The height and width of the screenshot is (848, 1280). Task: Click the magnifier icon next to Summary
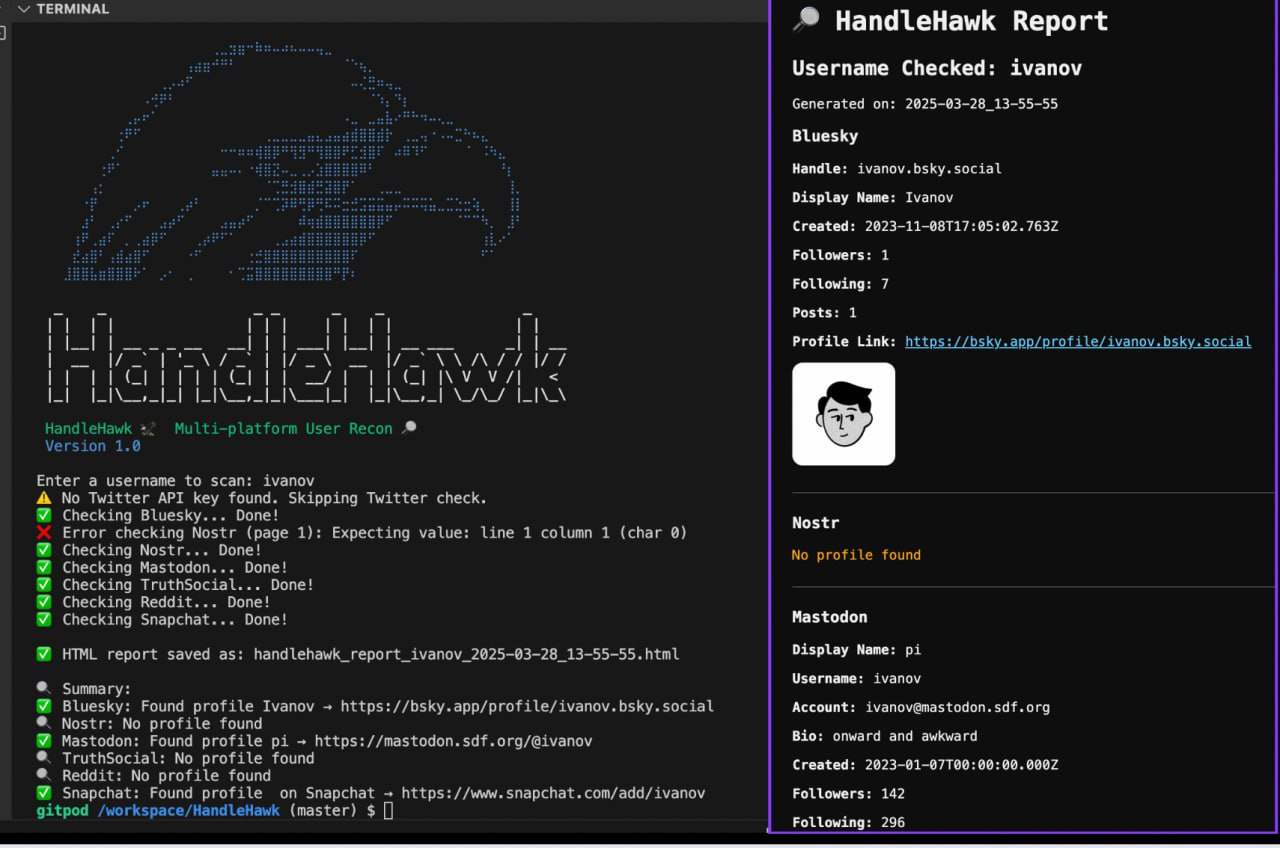pos(44,689)
